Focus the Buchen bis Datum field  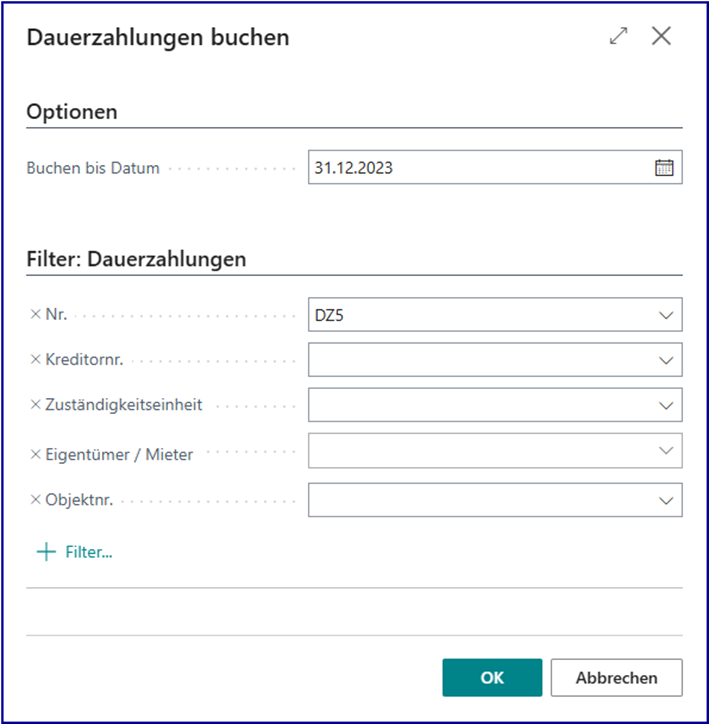click(478, 168)
